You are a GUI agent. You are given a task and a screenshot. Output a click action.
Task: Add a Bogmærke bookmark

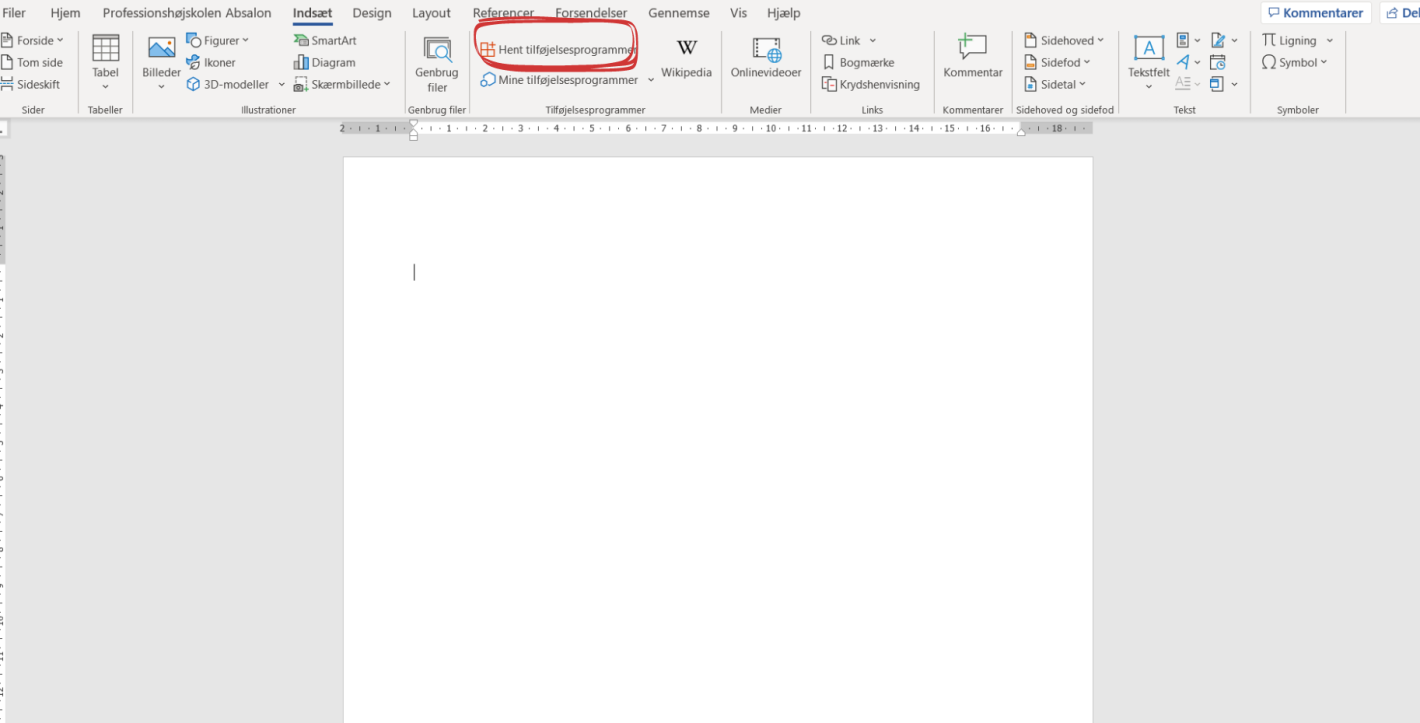coord(858,63)
